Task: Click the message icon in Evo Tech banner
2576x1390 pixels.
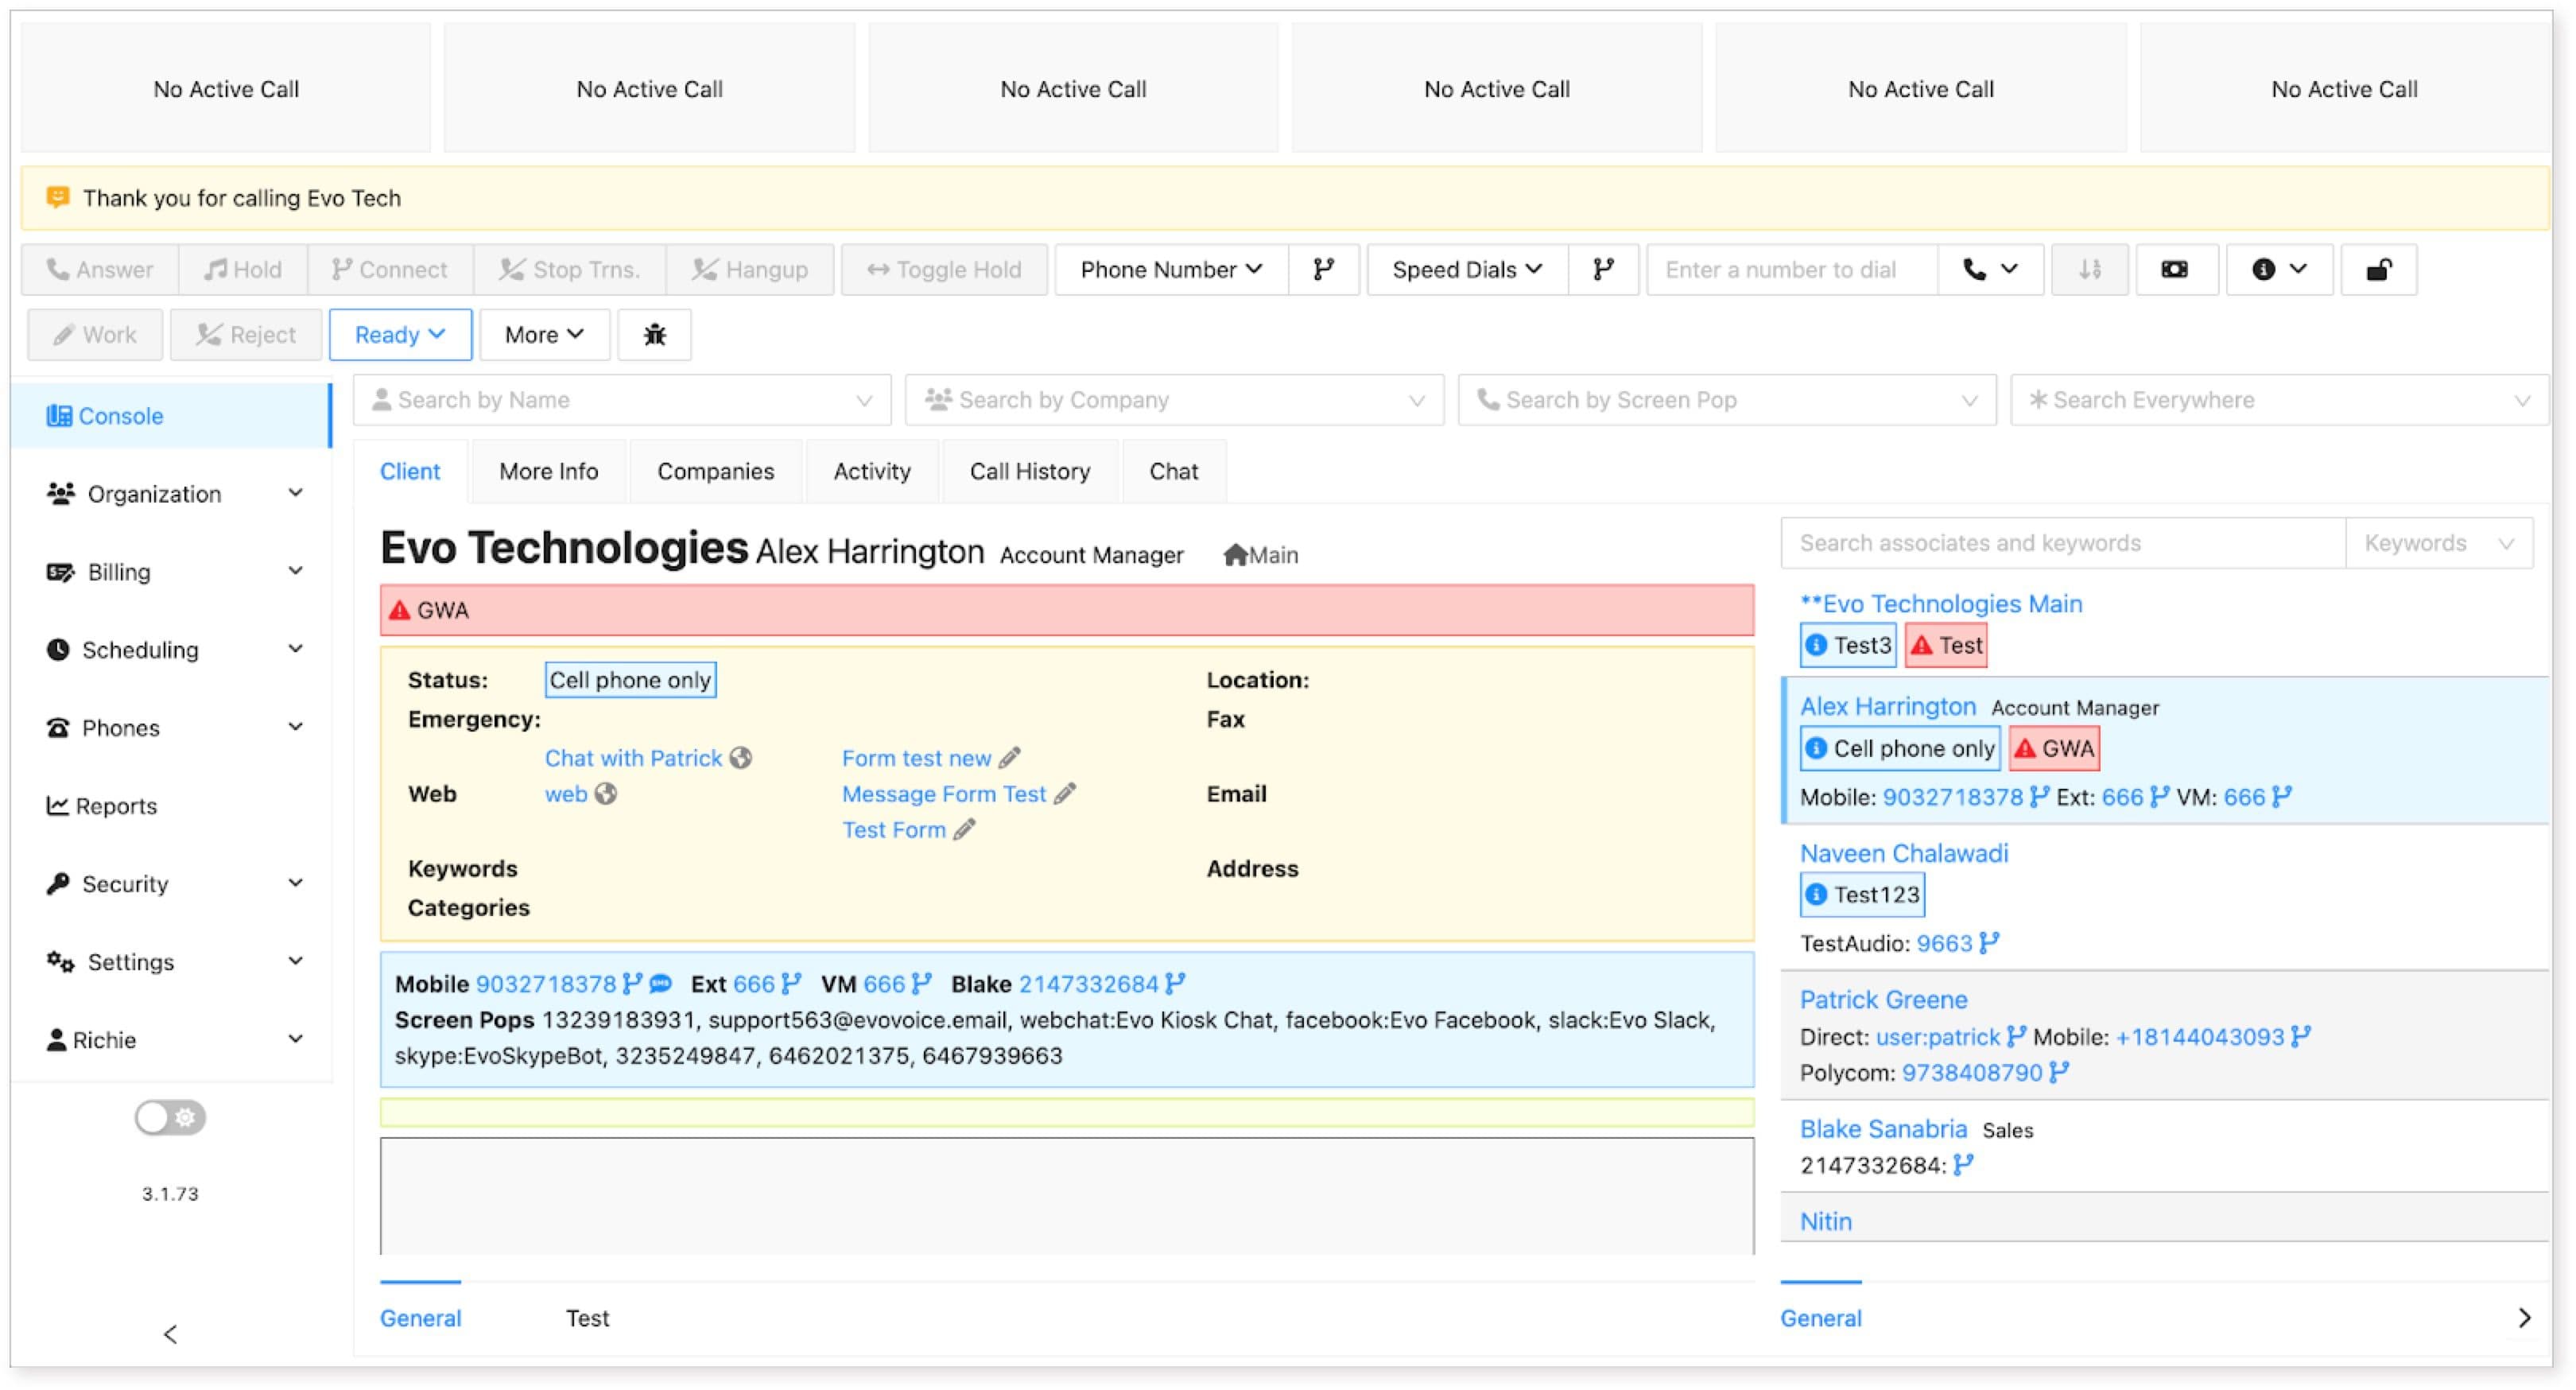Action: click(58, 197)
